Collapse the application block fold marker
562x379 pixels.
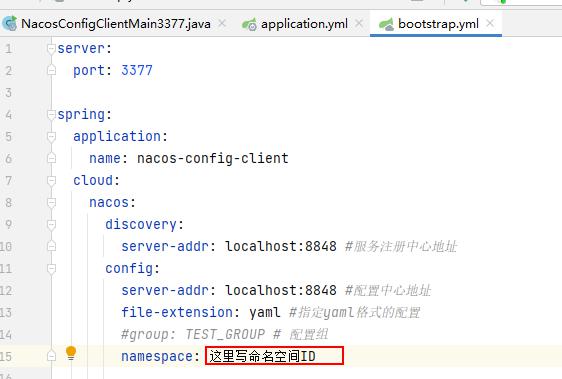tap(51, 137)
